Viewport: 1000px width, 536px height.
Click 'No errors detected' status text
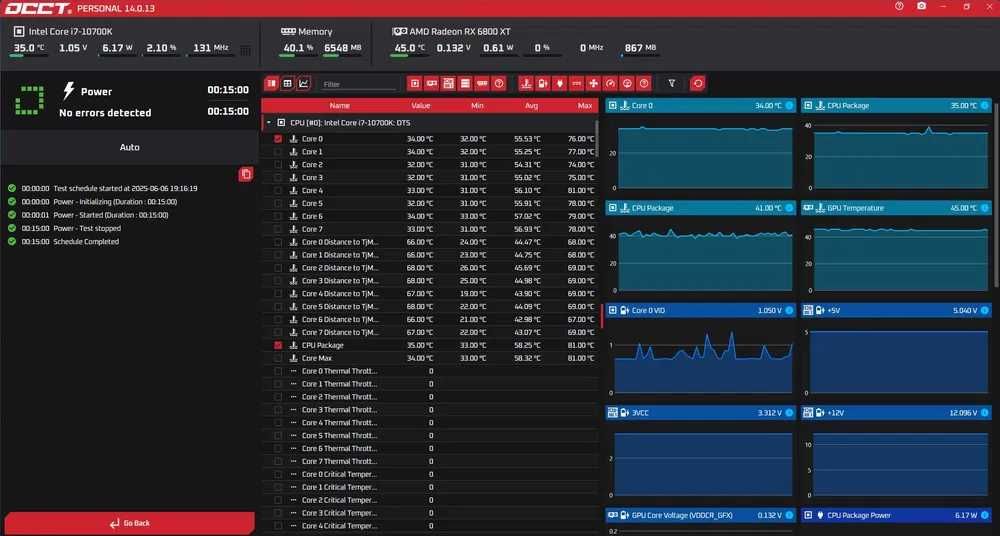[x=105, y=113]
